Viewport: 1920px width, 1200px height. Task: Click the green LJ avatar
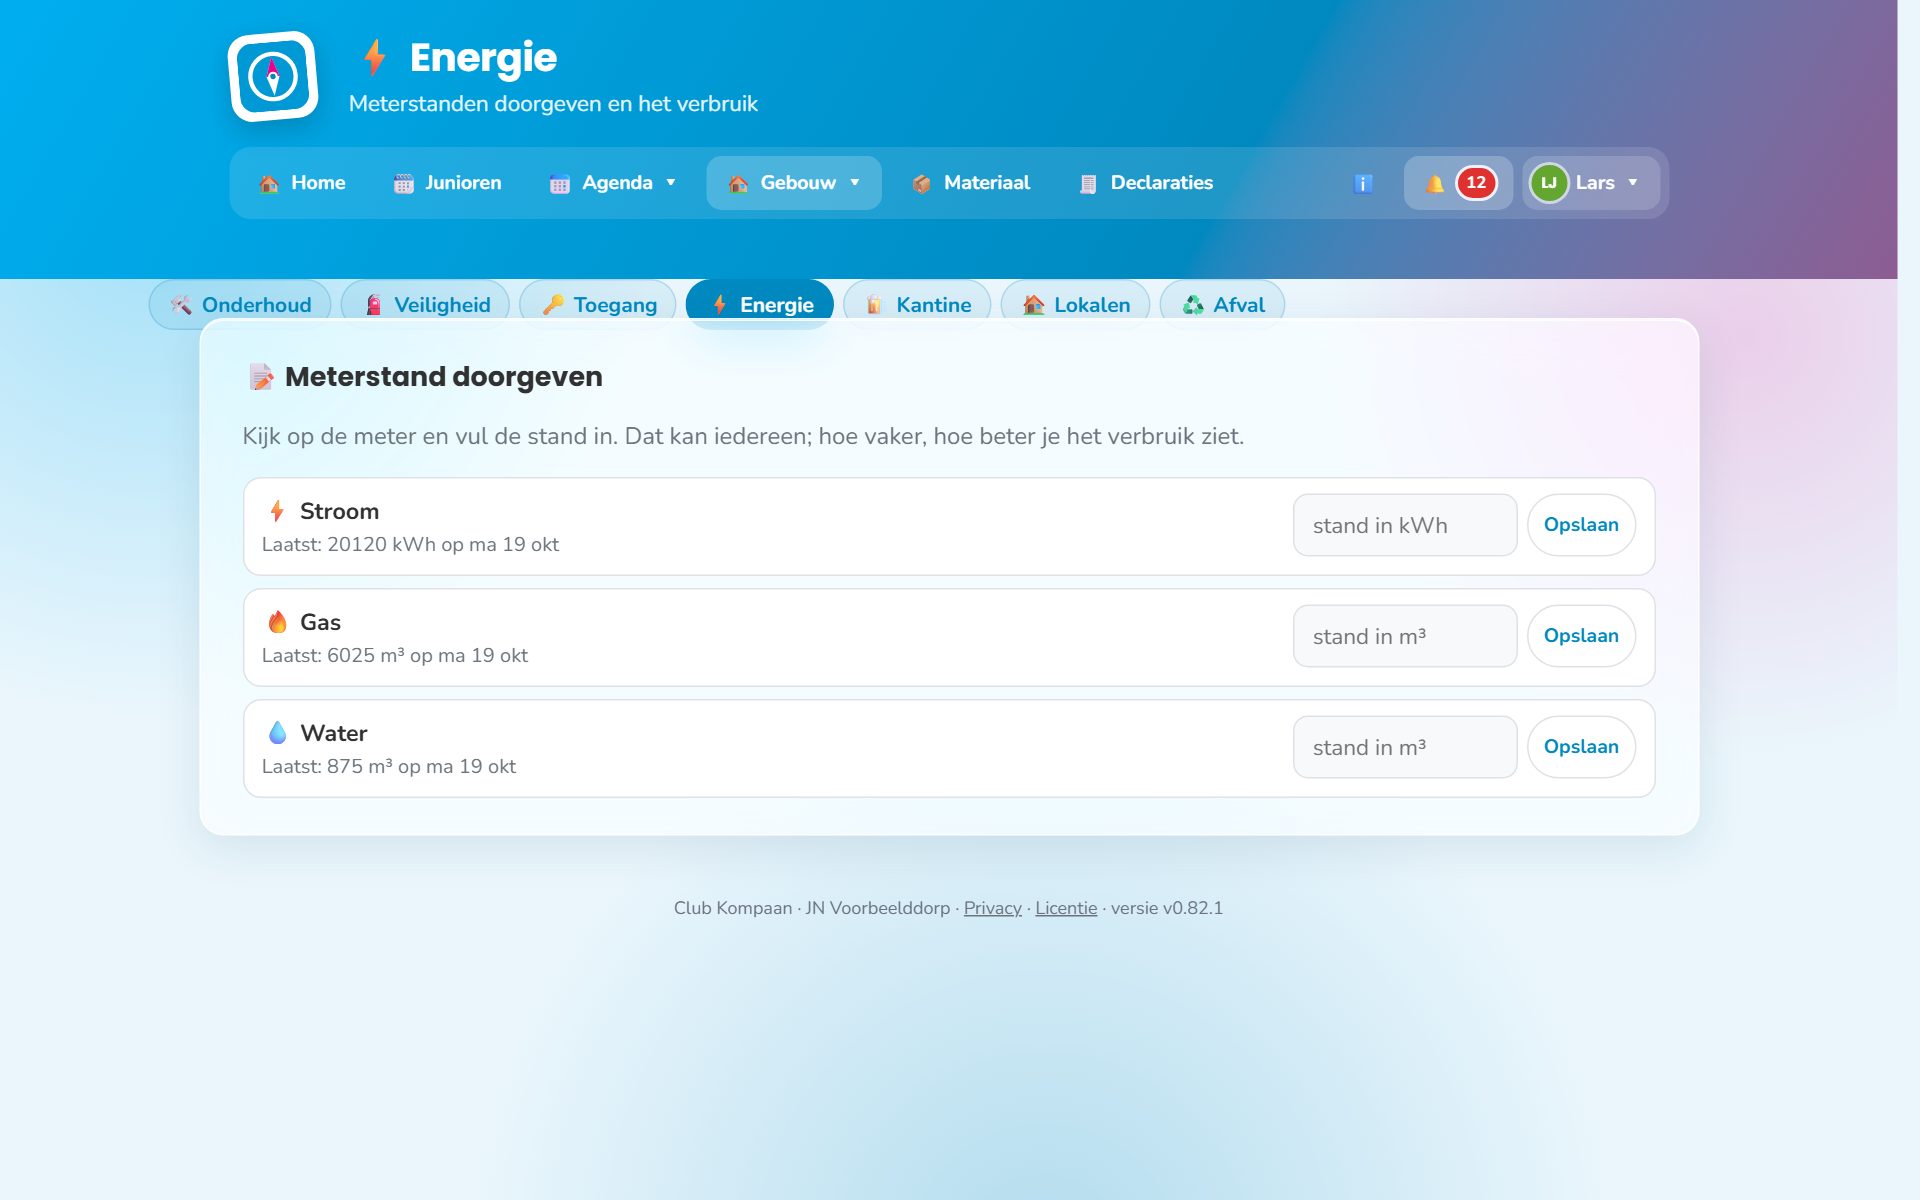click(x=1549, y=183)
